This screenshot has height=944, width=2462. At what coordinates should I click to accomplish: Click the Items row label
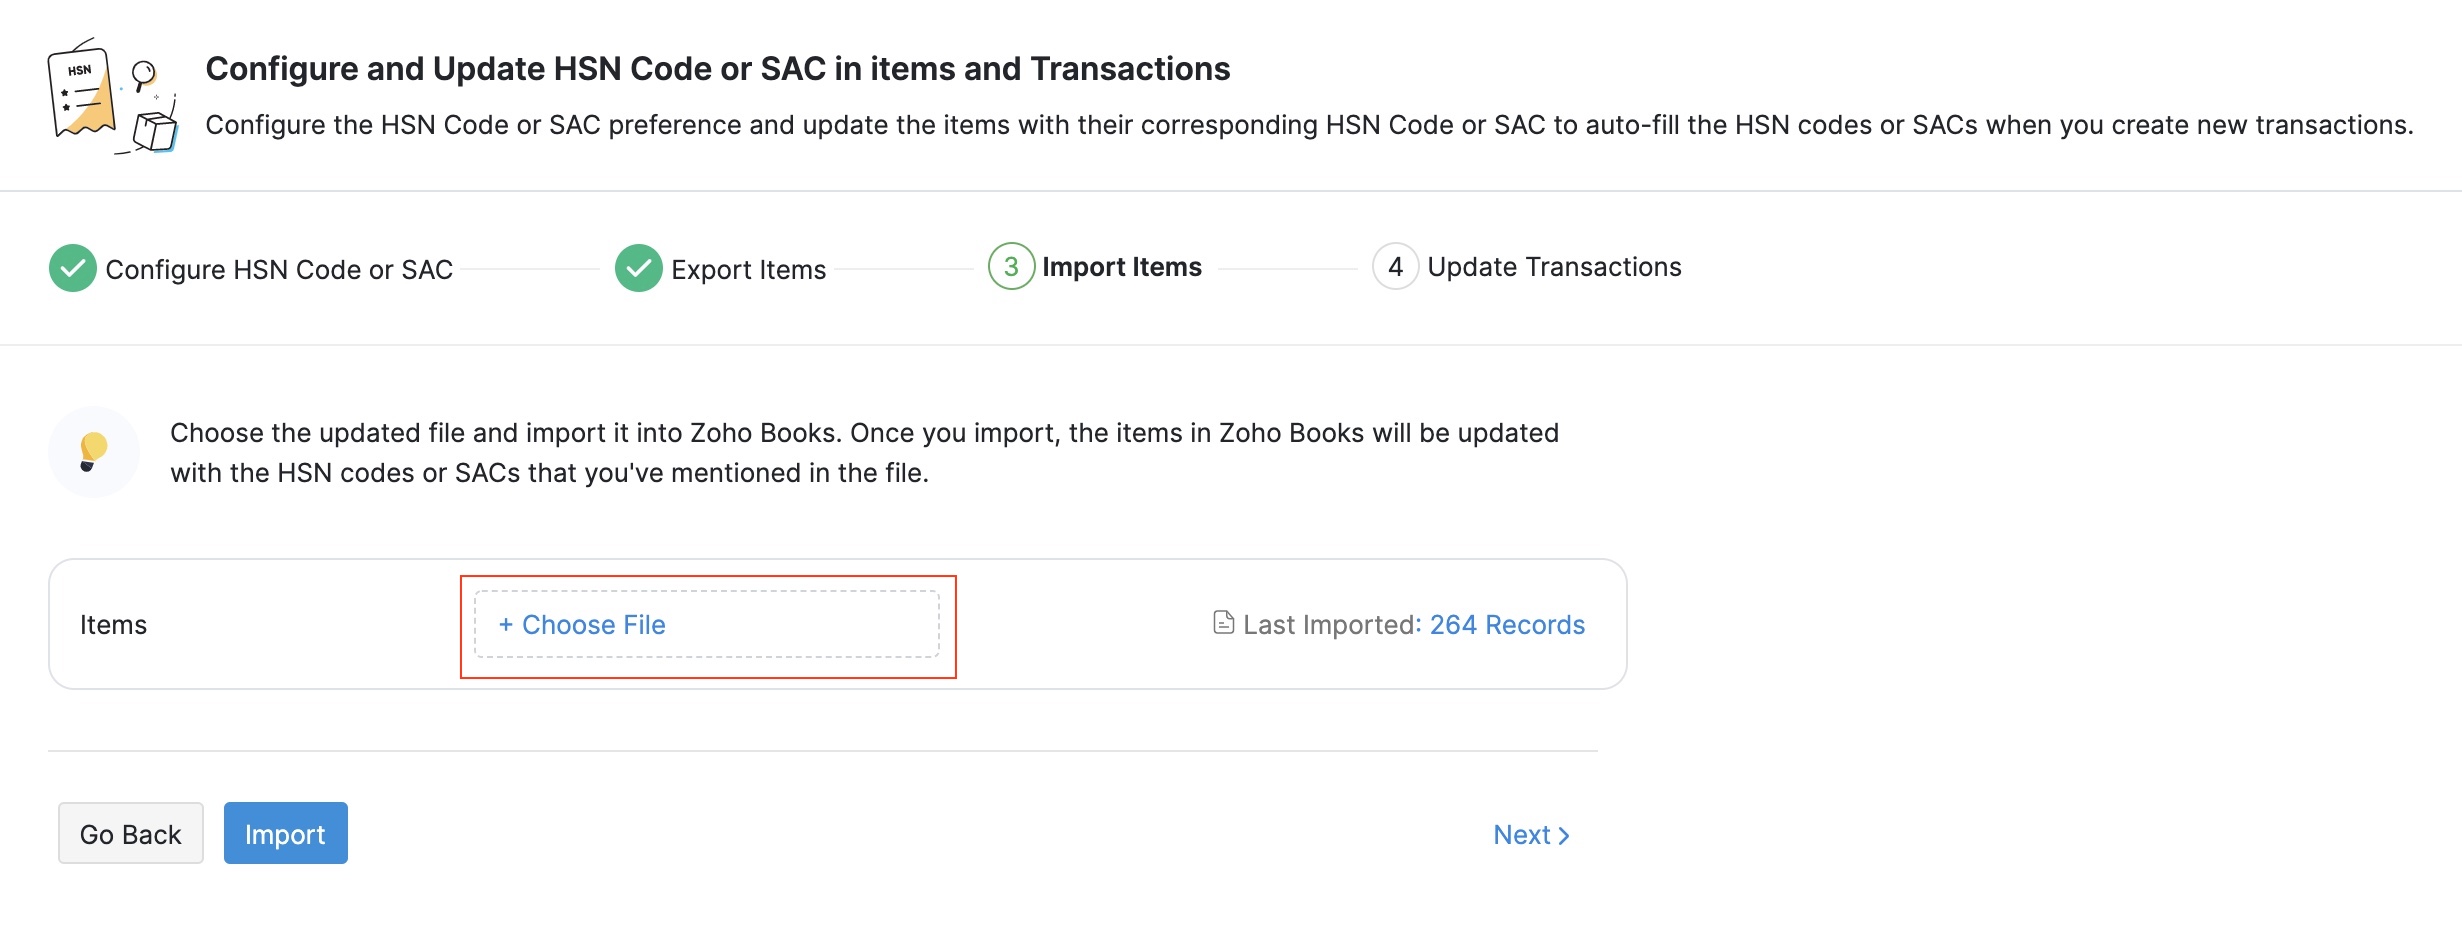click(113, 625)
